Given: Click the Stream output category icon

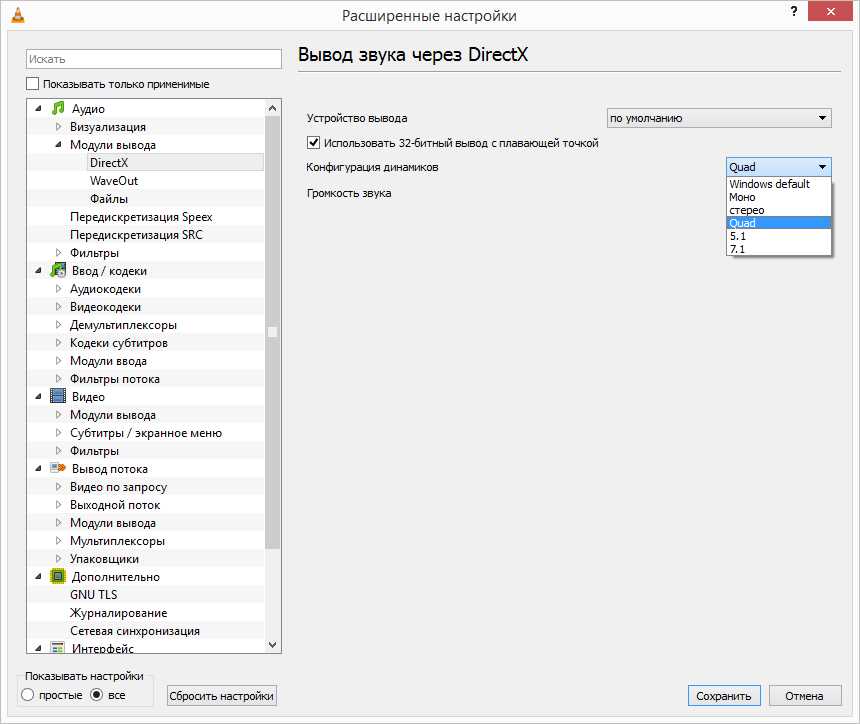Looking at the screenshot, I should coord(58,469).
